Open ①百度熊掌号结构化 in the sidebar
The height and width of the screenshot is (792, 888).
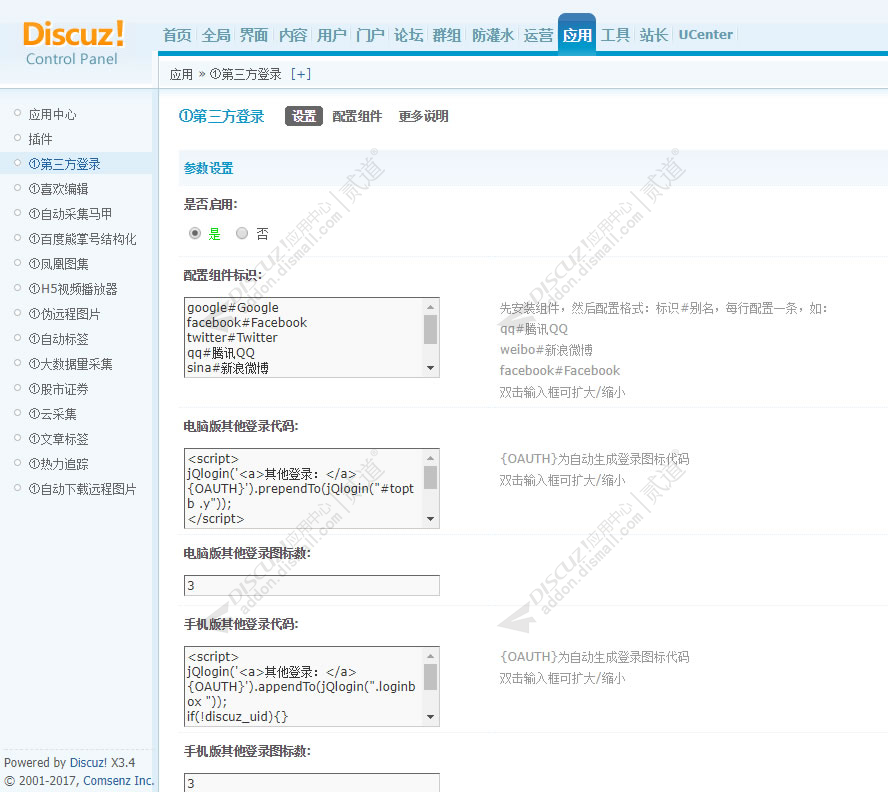point(82,239)
